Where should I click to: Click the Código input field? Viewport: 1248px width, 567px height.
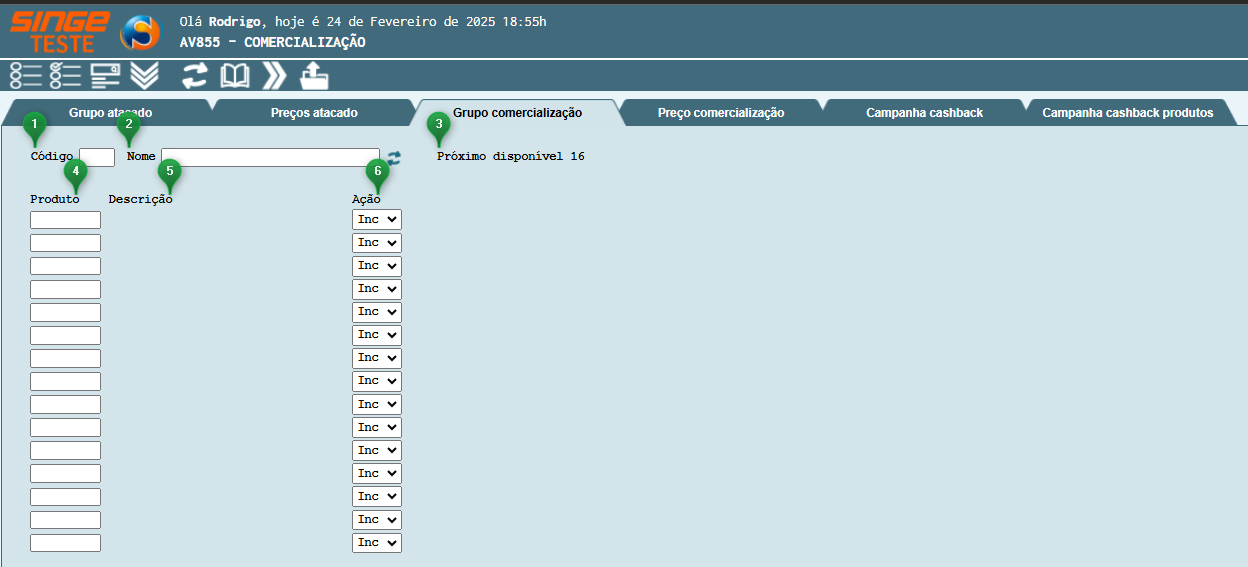97,157
